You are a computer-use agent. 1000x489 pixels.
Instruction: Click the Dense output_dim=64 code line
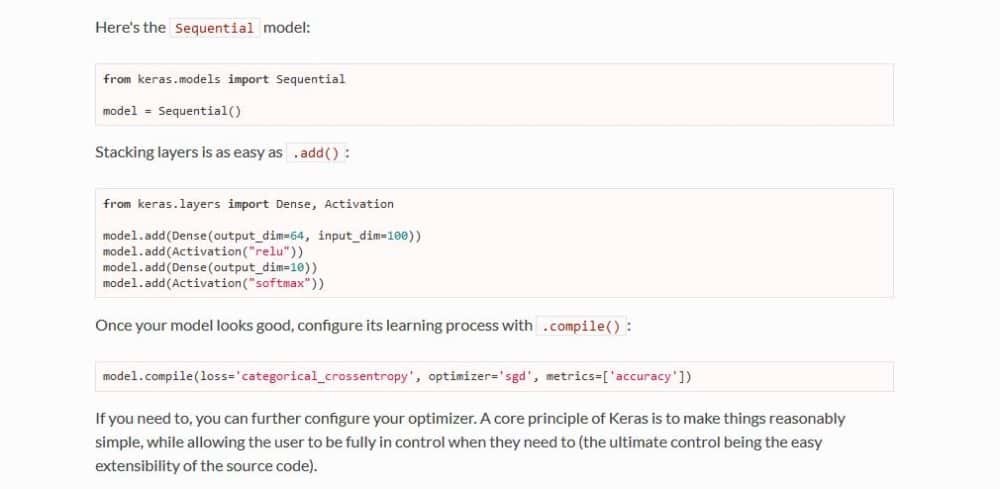(x=261, y=236)
